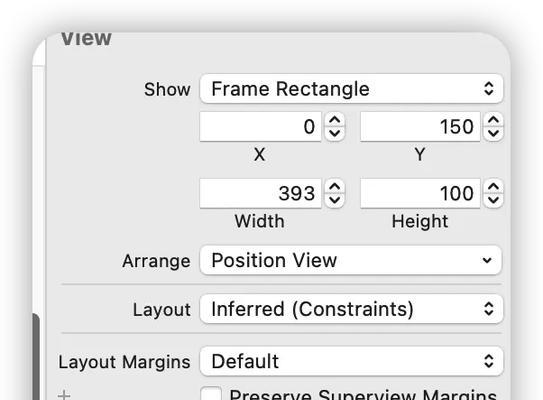Decrease Height with the stepper down arrow
543x400 pixels.
[493, 200]
